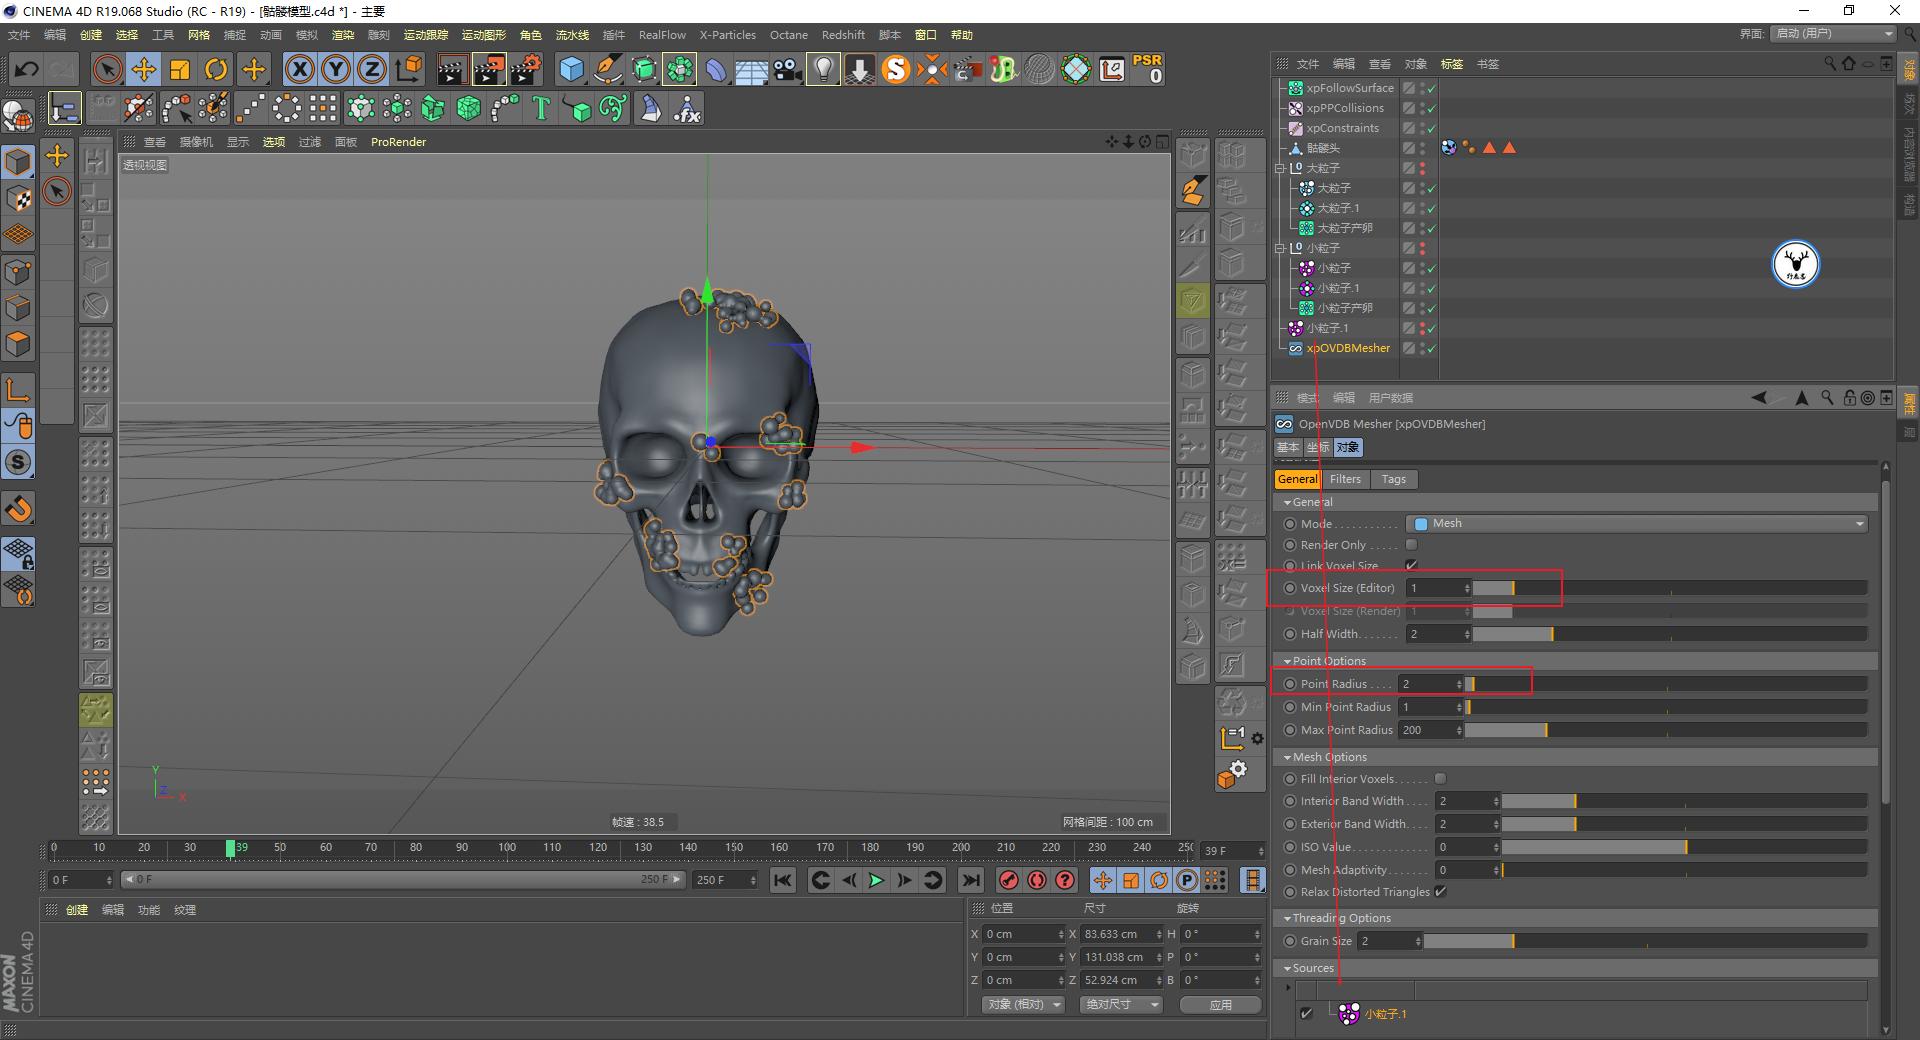This screenshot has width=1920, height=1040.
Task: Uncheck the Link Voxel Size option
Action: point(1412,565)
